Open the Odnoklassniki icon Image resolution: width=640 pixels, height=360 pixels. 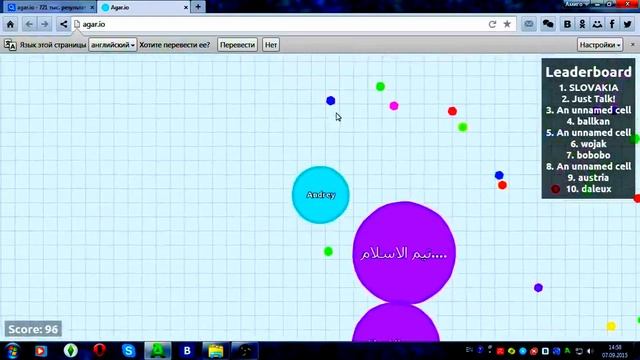tap(582, 24)
